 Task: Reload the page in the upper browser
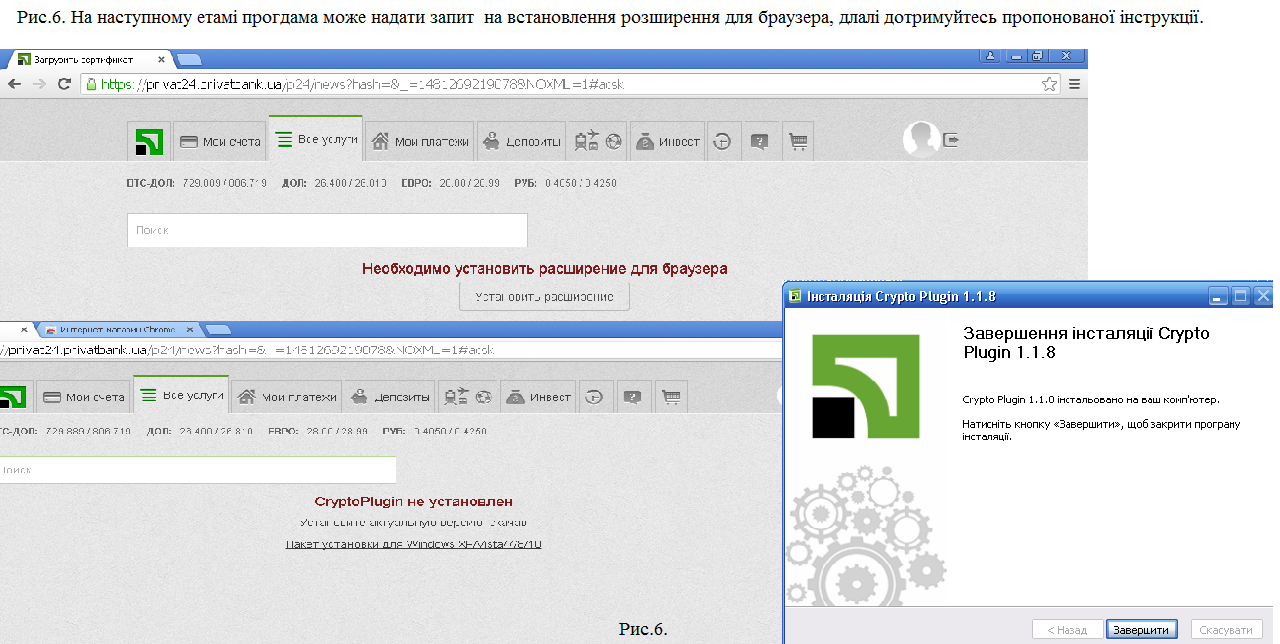coord(65,84)
